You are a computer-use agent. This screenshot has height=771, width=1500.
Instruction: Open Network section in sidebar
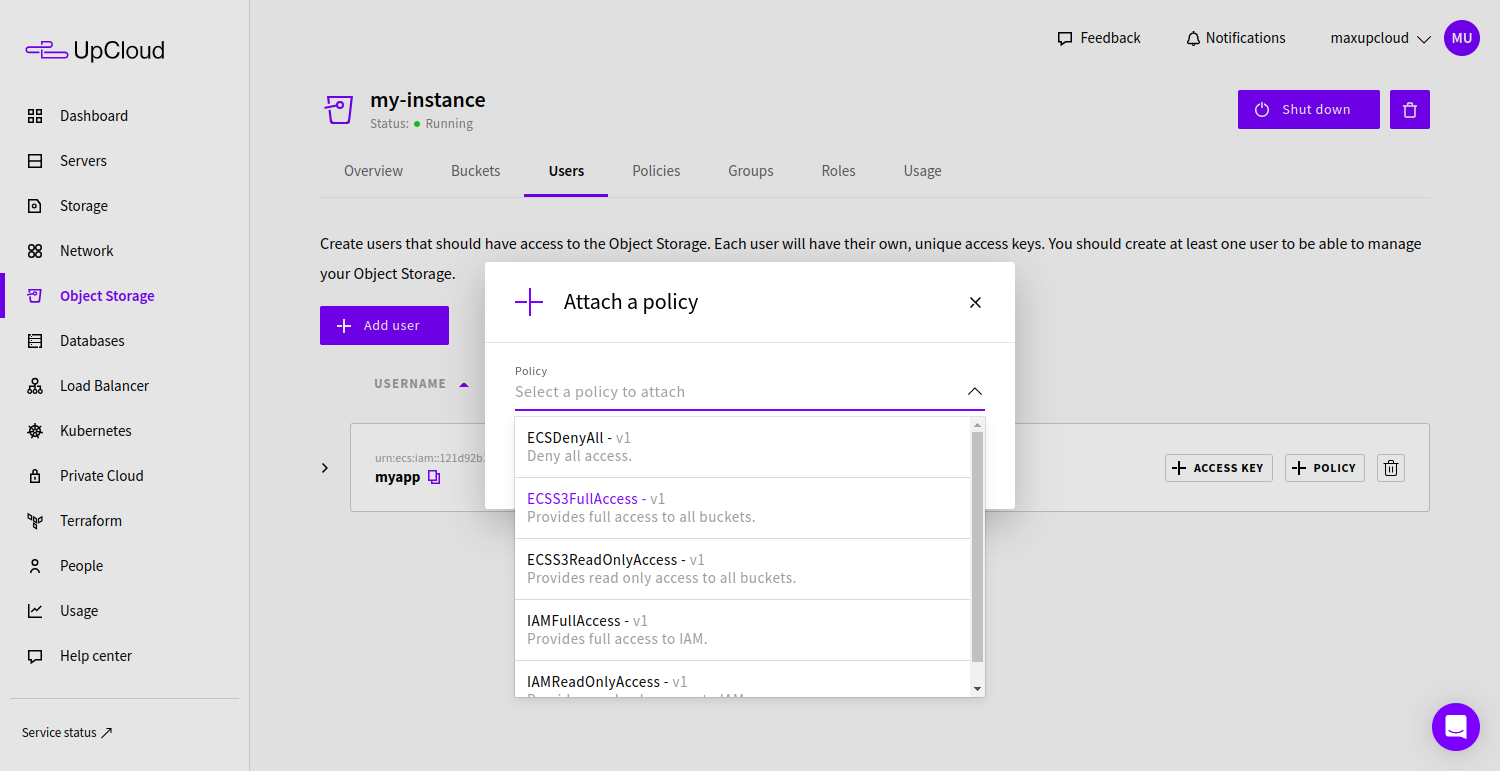86,251
